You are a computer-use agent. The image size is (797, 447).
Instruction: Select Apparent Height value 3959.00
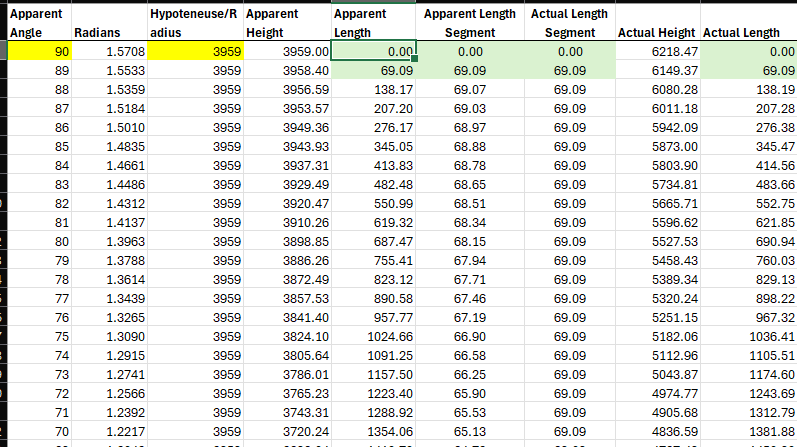(287, 51)
